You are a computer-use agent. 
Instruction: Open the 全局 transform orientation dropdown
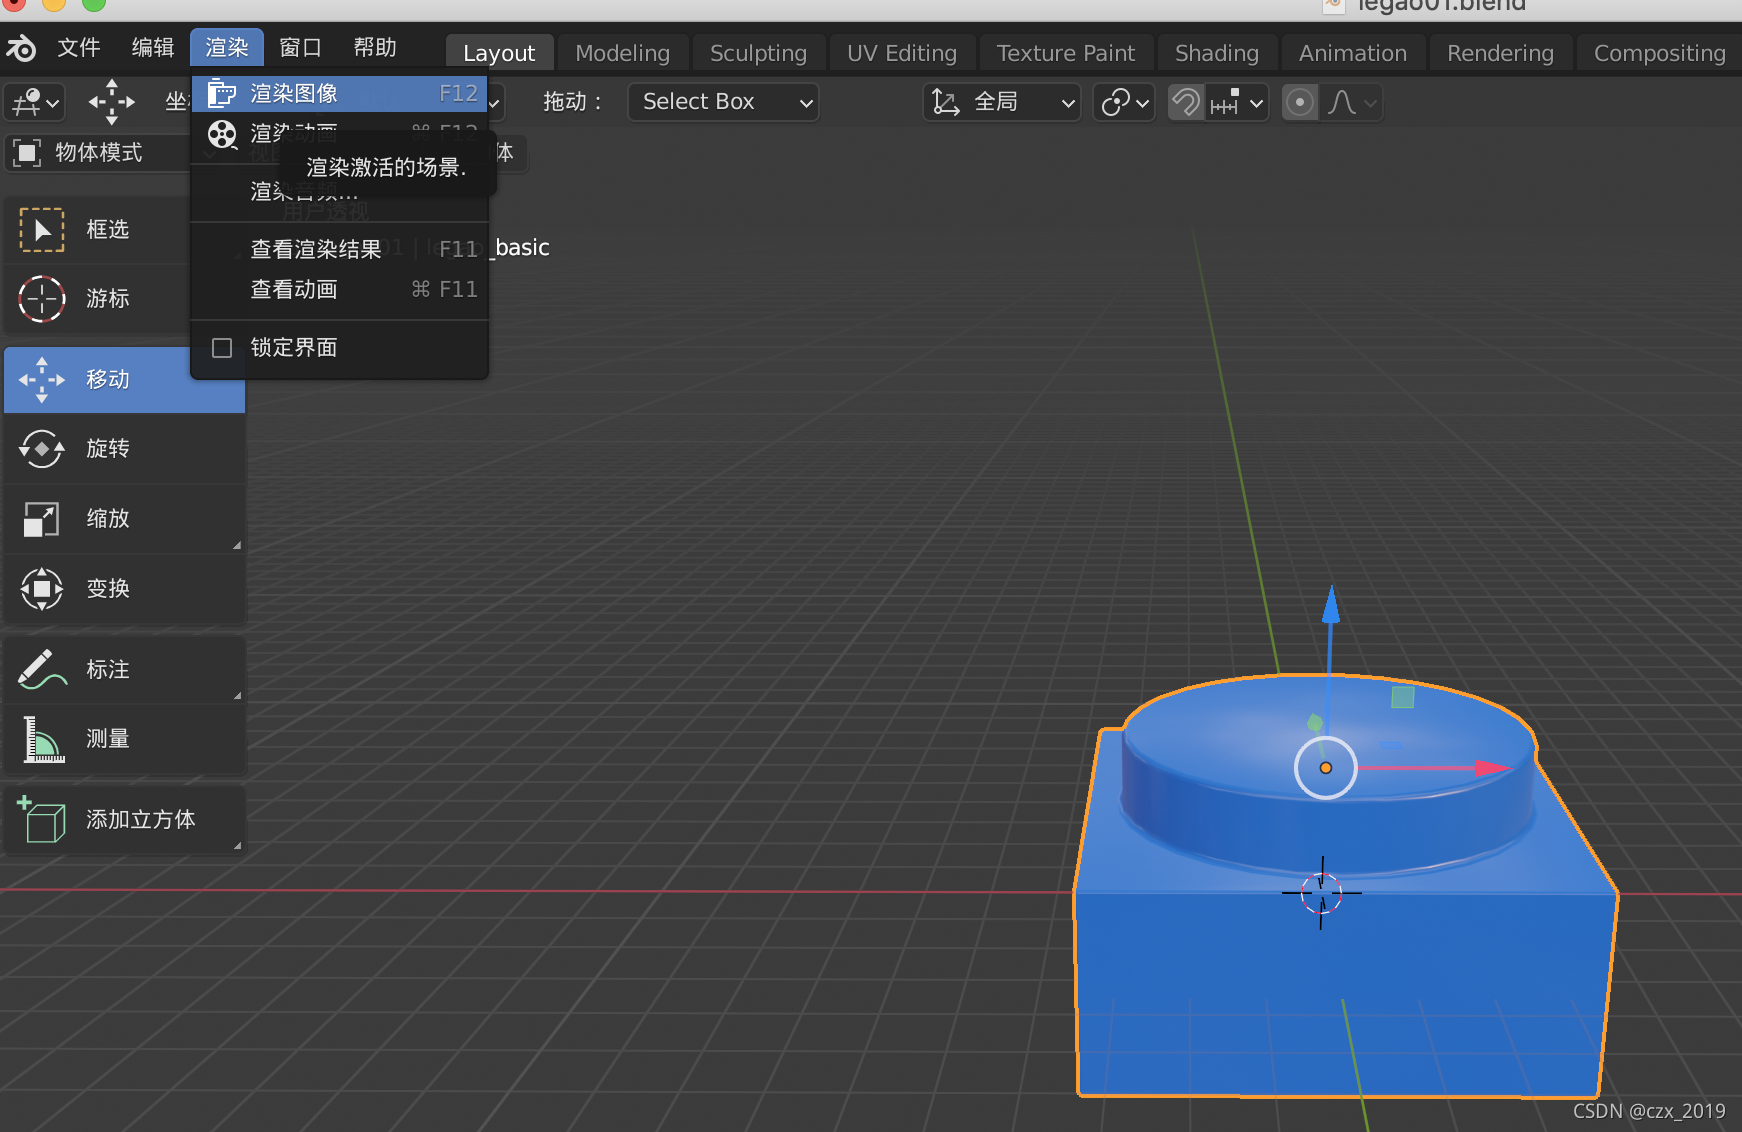pyautogui.click(x=1002, y=102)
